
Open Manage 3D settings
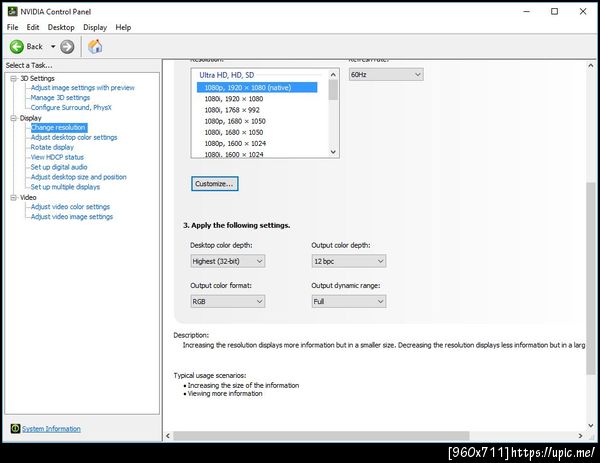(x=60, y=98)
